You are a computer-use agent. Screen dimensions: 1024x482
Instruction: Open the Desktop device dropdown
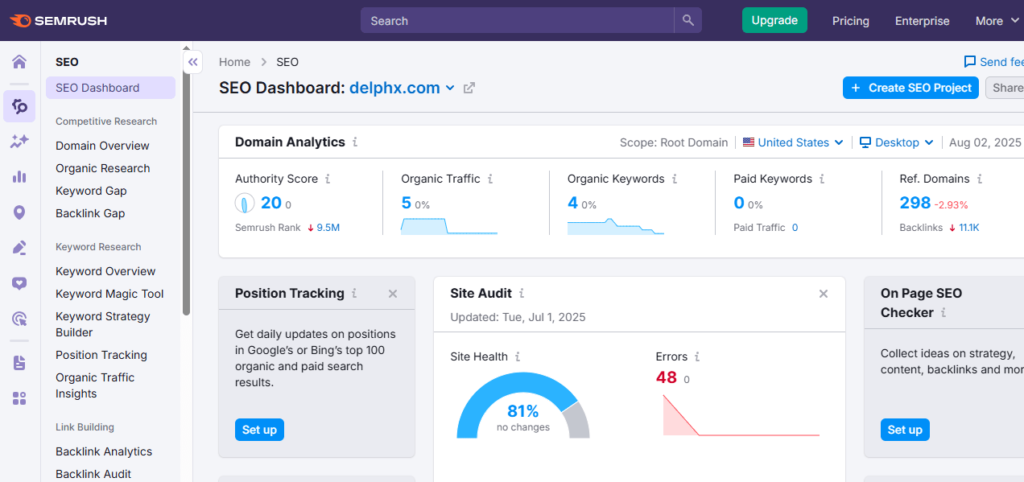click(x=897, y=142)
